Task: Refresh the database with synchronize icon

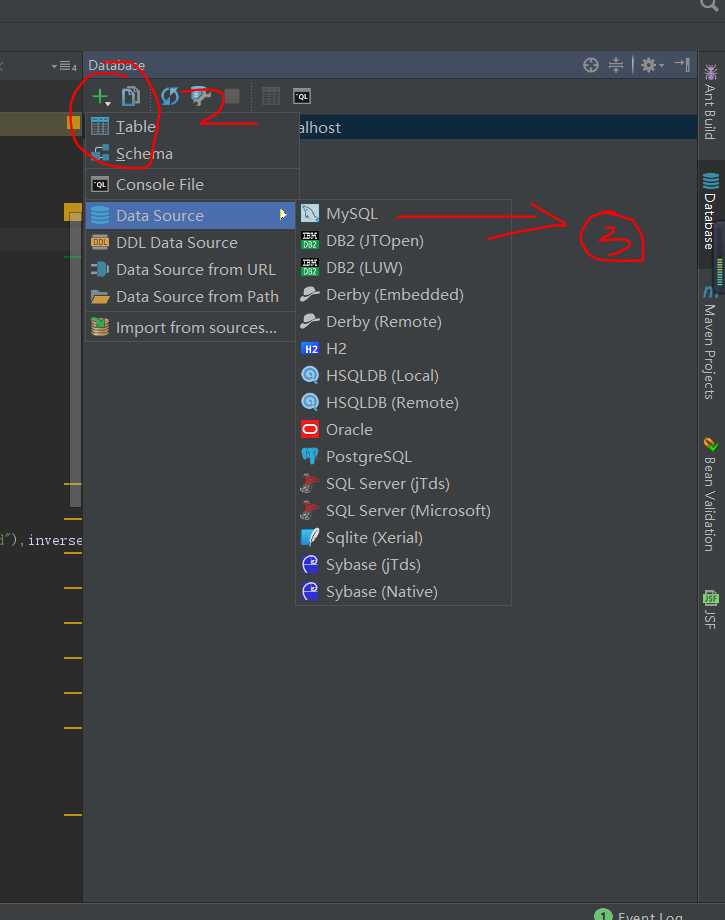Action: click(170, 96)
